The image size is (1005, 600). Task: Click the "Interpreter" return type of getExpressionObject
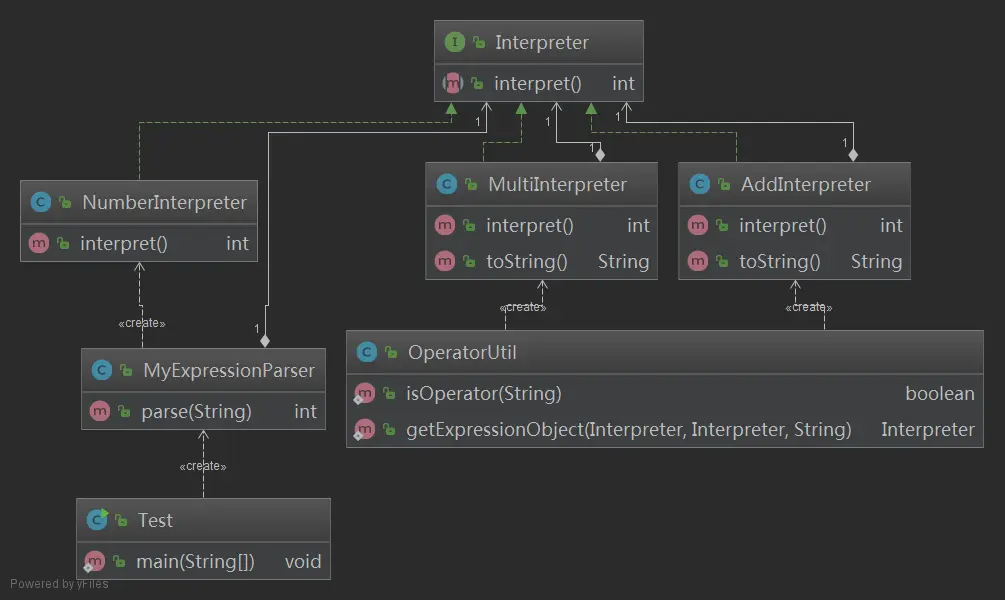927,429
